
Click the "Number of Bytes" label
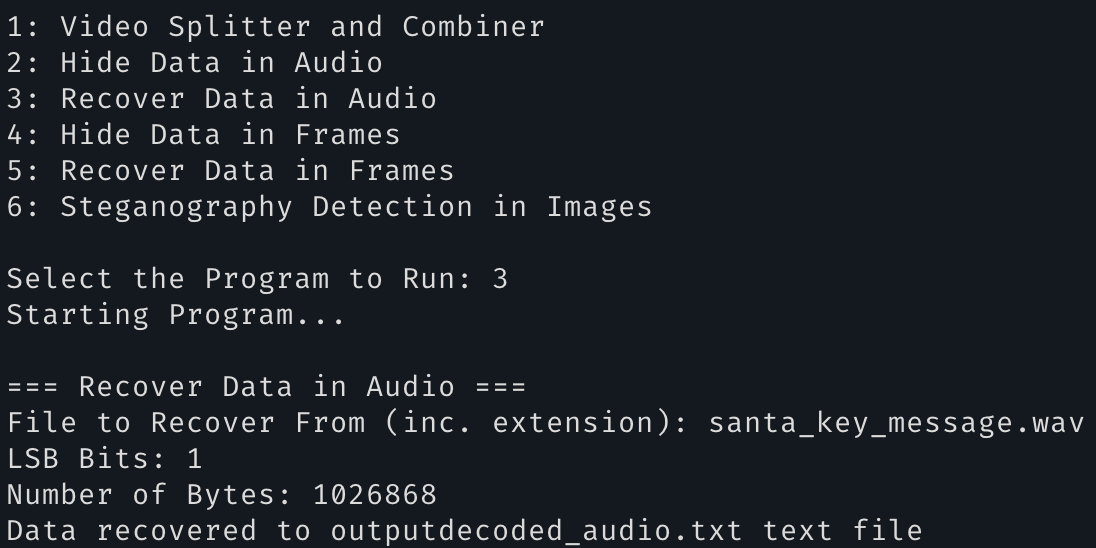150,495
